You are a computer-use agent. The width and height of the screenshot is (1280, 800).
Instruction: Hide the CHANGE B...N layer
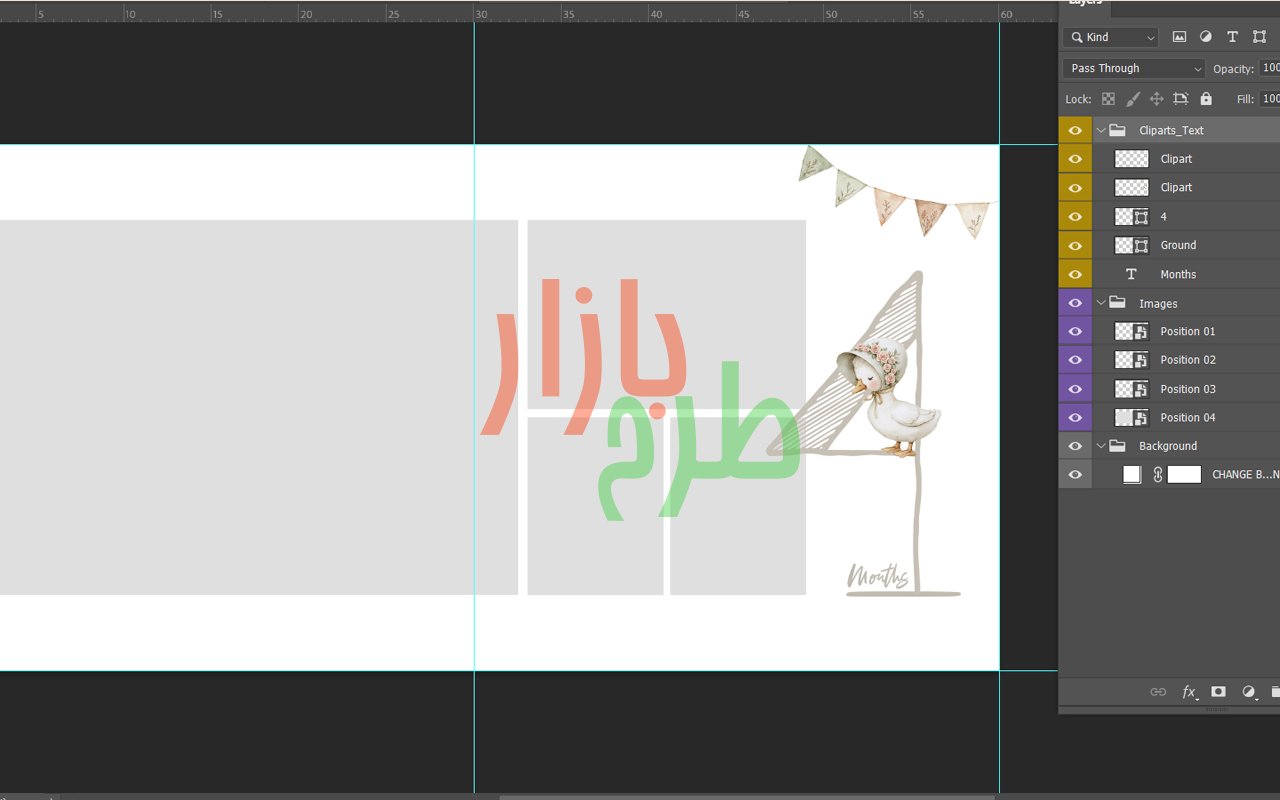point(1075,475)
